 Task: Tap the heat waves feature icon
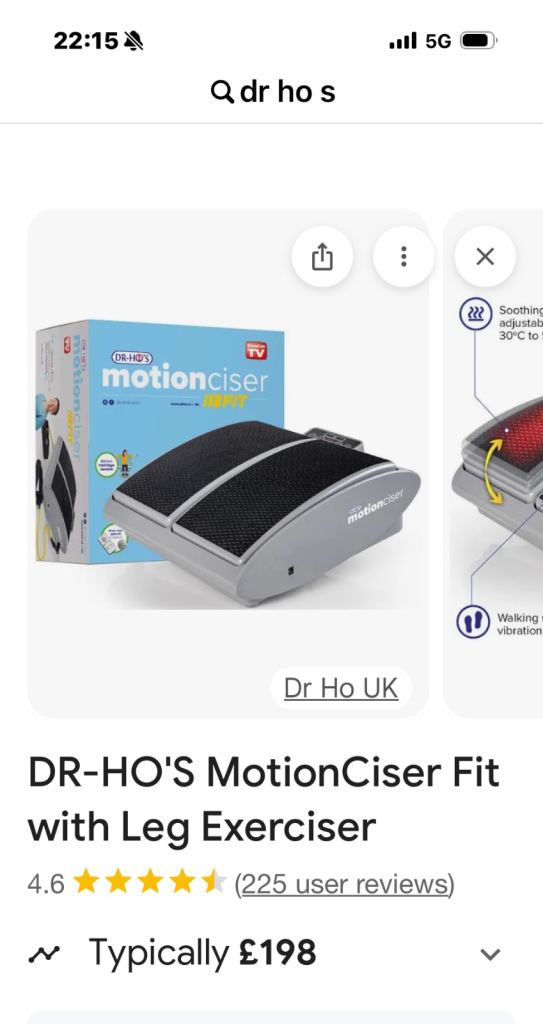tap(474, 313)
